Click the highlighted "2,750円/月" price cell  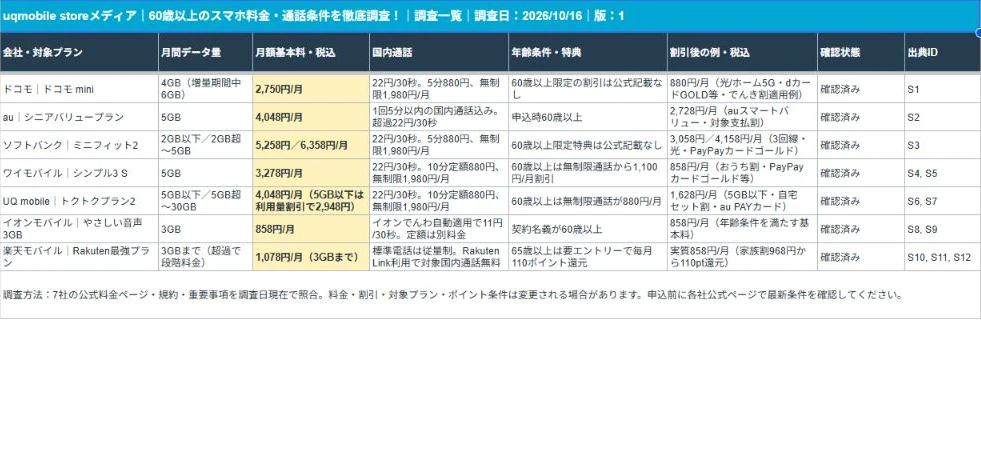(311, 89)
